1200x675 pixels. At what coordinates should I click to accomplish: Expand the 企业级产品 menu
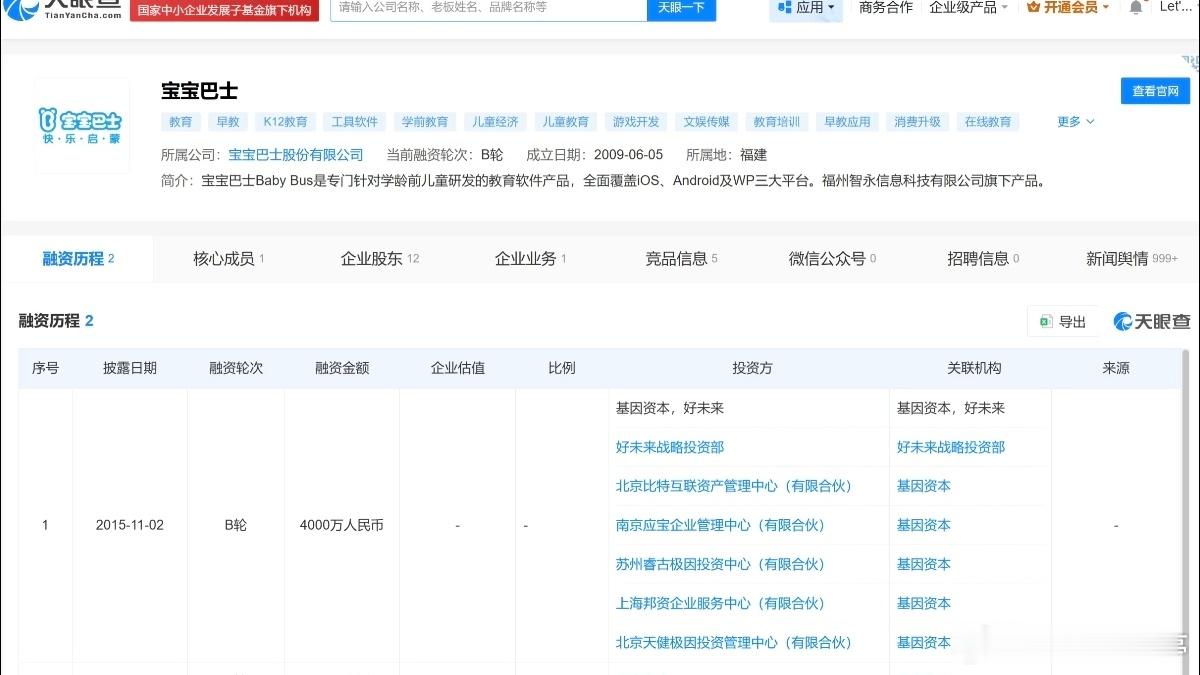tap(968, 7)
